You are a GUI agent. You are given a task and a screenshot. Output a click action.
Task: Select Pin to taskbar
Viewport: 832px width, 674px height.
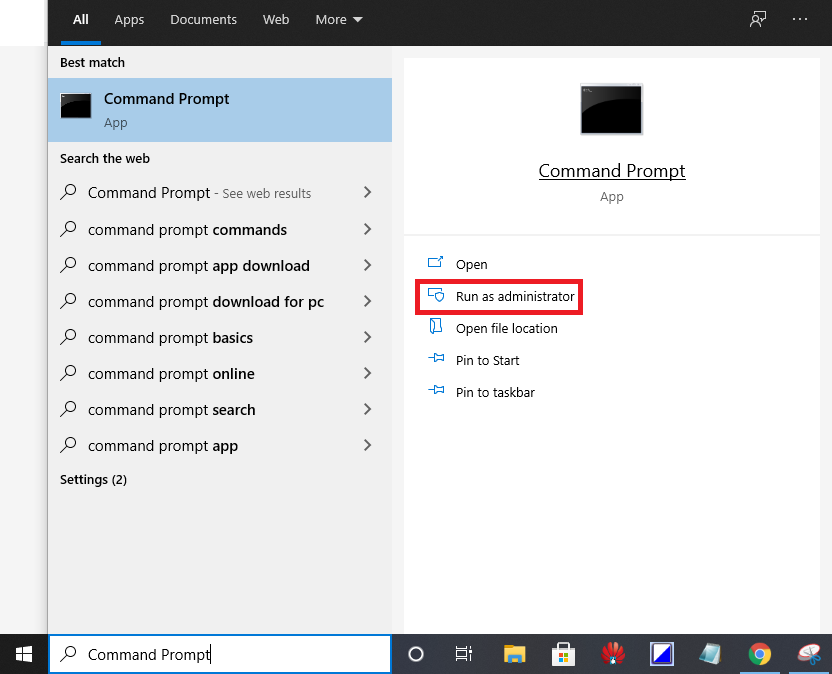495,392
